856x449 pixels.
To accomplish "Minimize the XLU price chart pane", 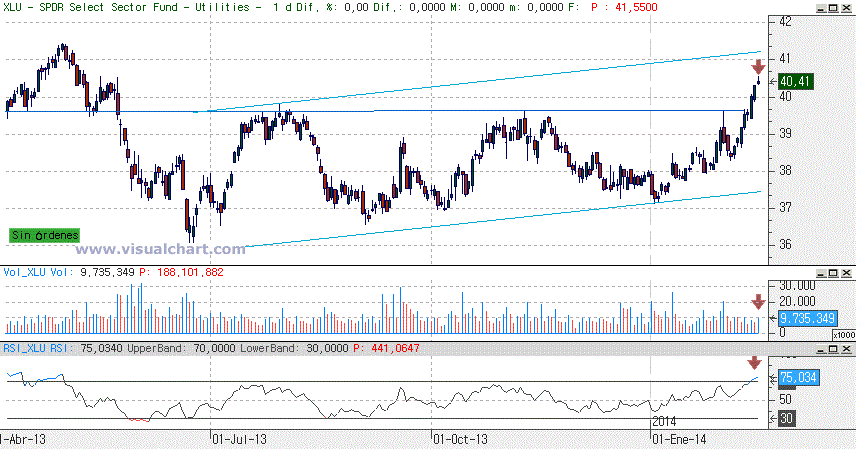I will (x=821, y=8).
